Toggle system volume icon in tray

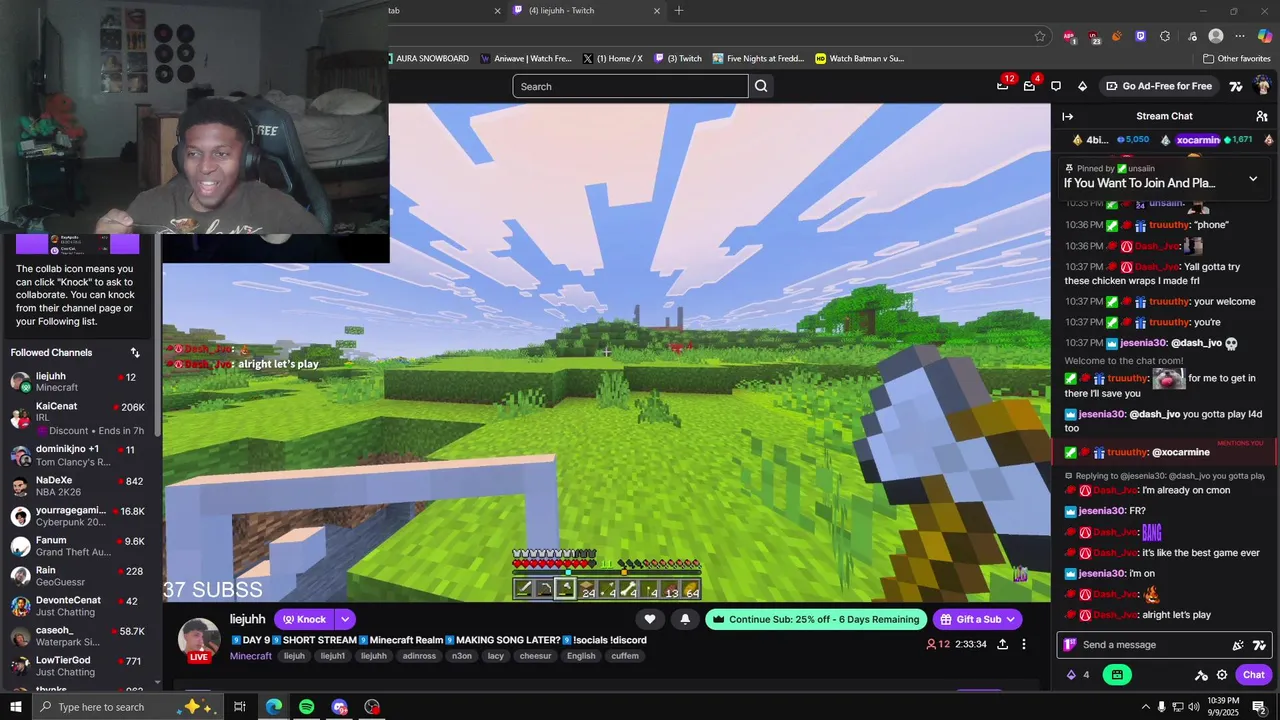pyautogui.click(x=1192, y=707)
